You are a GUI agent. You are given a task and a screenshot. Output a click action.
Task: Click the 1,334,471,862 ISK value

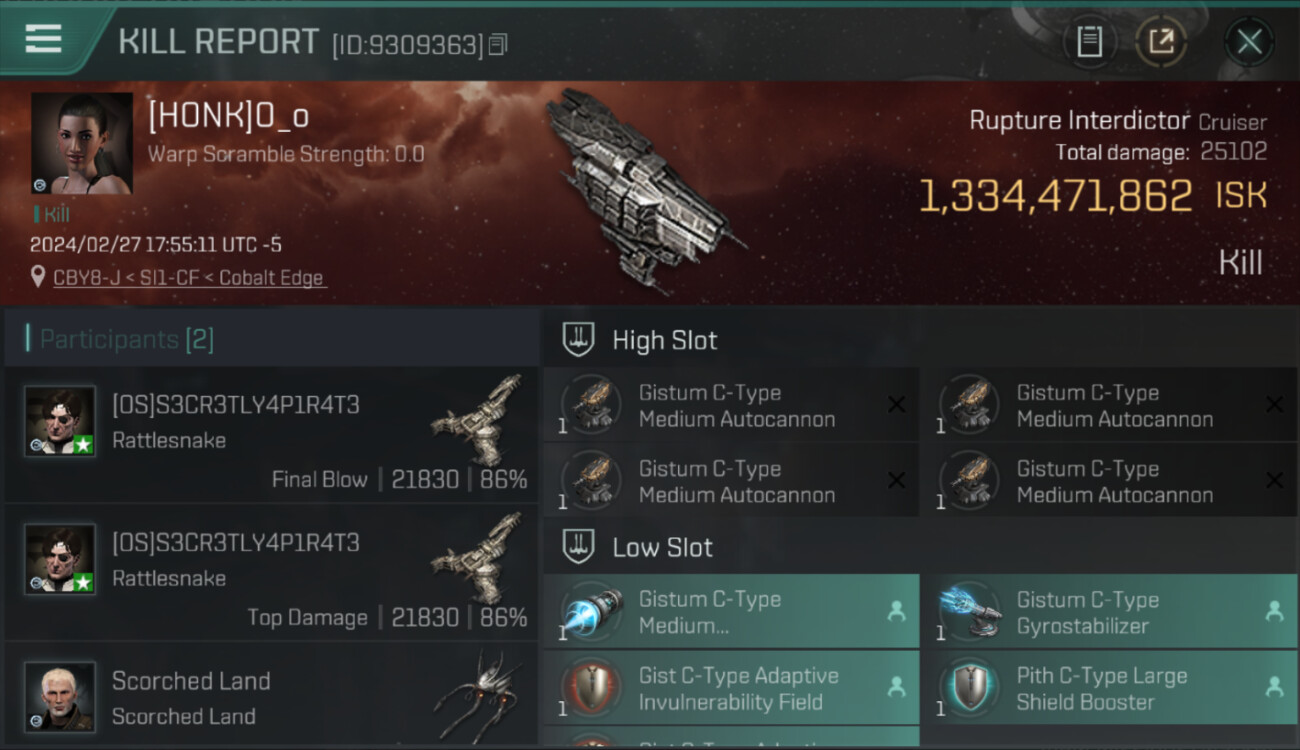point(1092,196)
